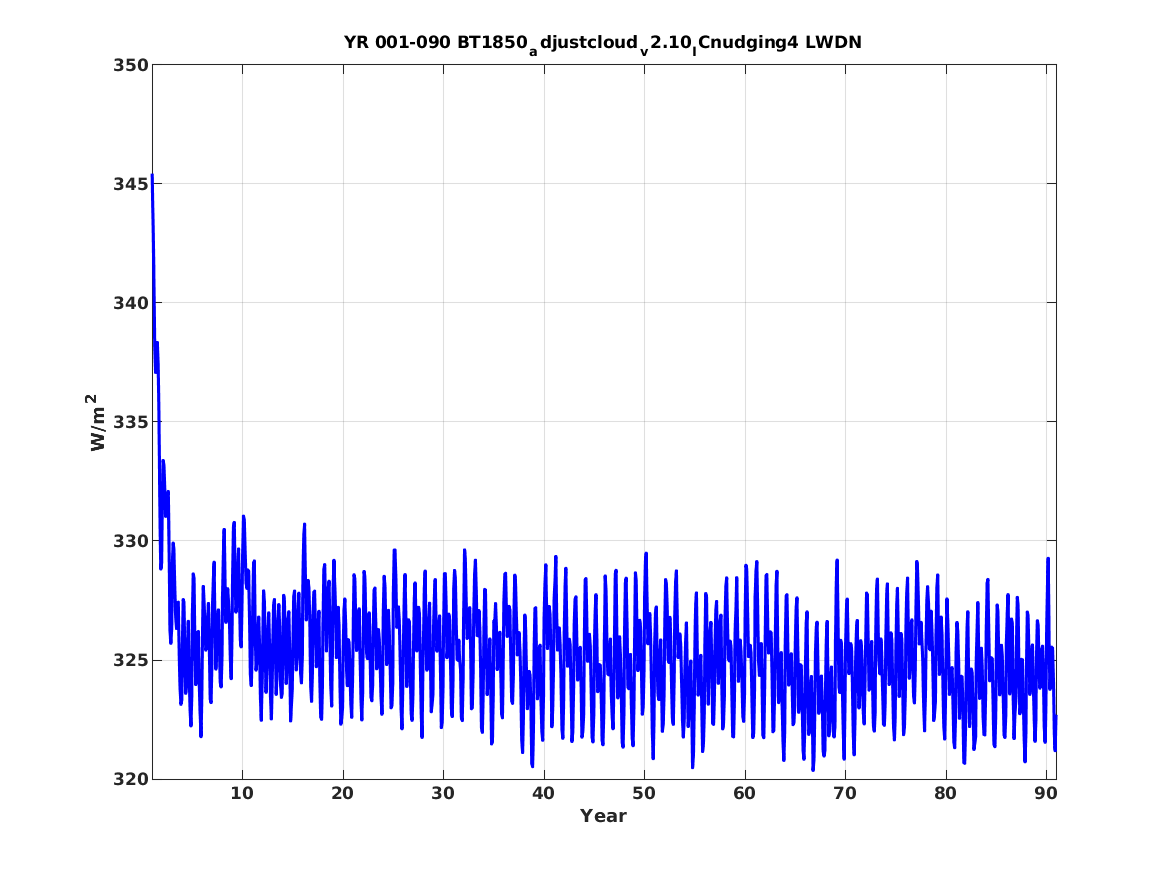Click the X-axis tick label 10
Viewport: 1167px width, 875px height.
tap(242, 793)
